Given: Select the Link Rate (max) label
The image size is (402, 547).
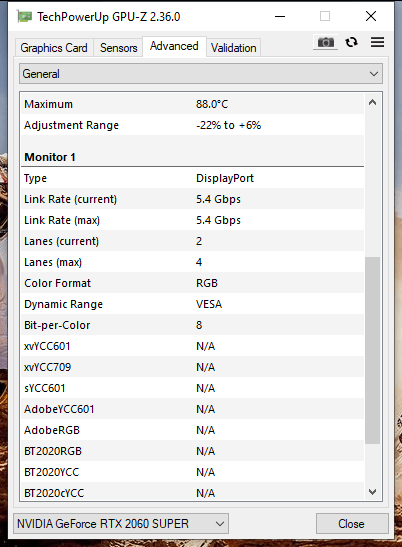Looking at the screenshot, I should pos(62,220).
